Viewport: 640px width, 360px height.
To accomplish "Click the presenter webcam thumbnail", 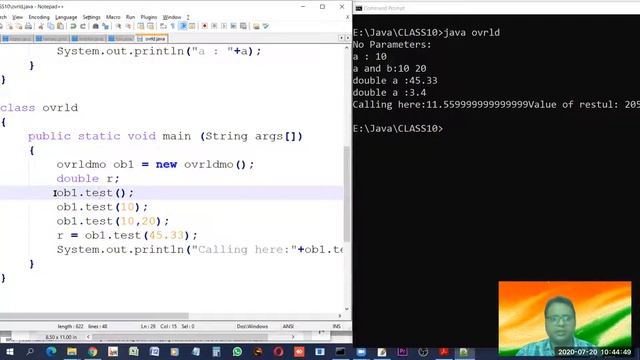I will click(565, 318).
